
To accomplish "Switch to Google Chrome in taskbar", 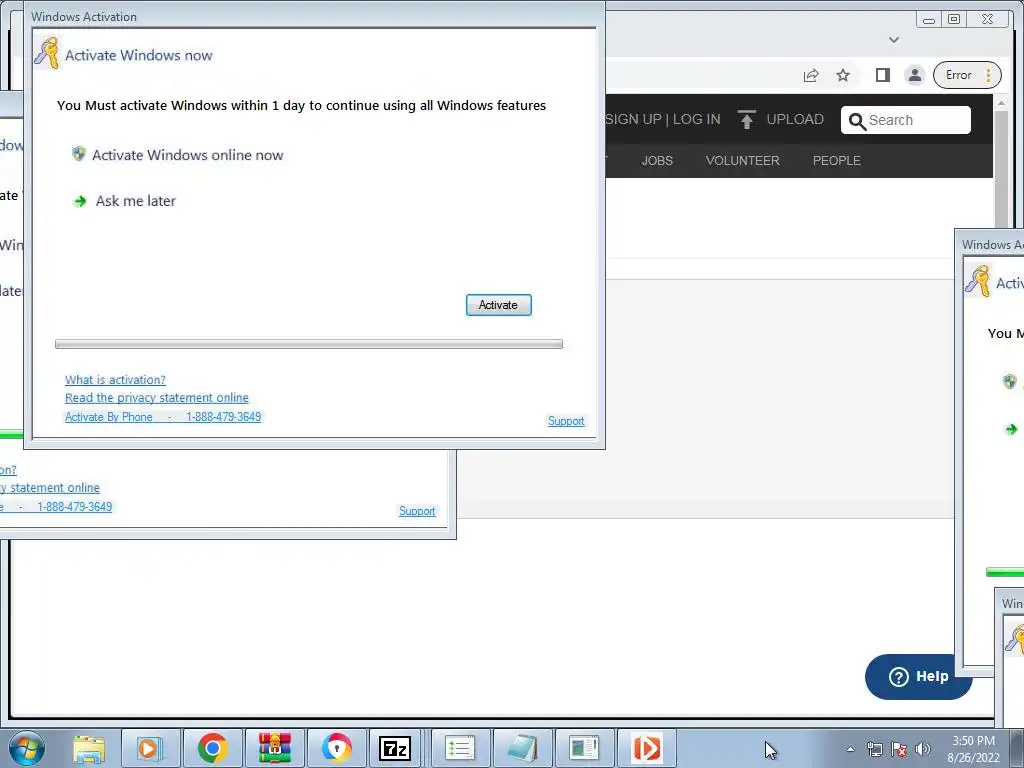I will click(212, 748).
